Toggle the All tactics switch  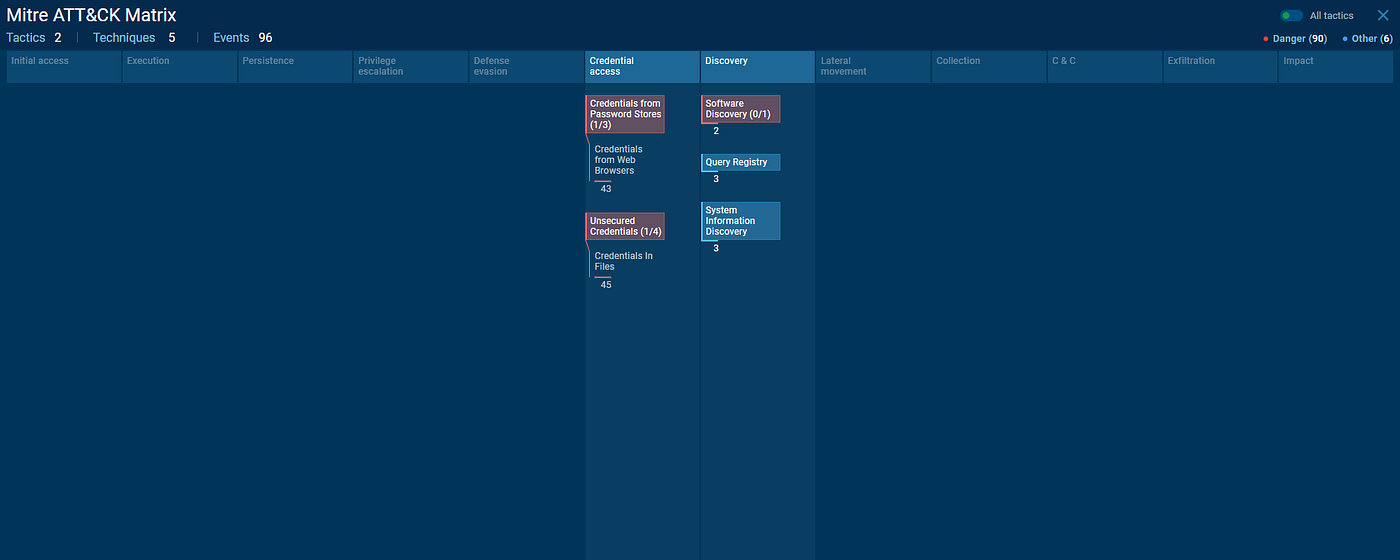point(1292,16)
